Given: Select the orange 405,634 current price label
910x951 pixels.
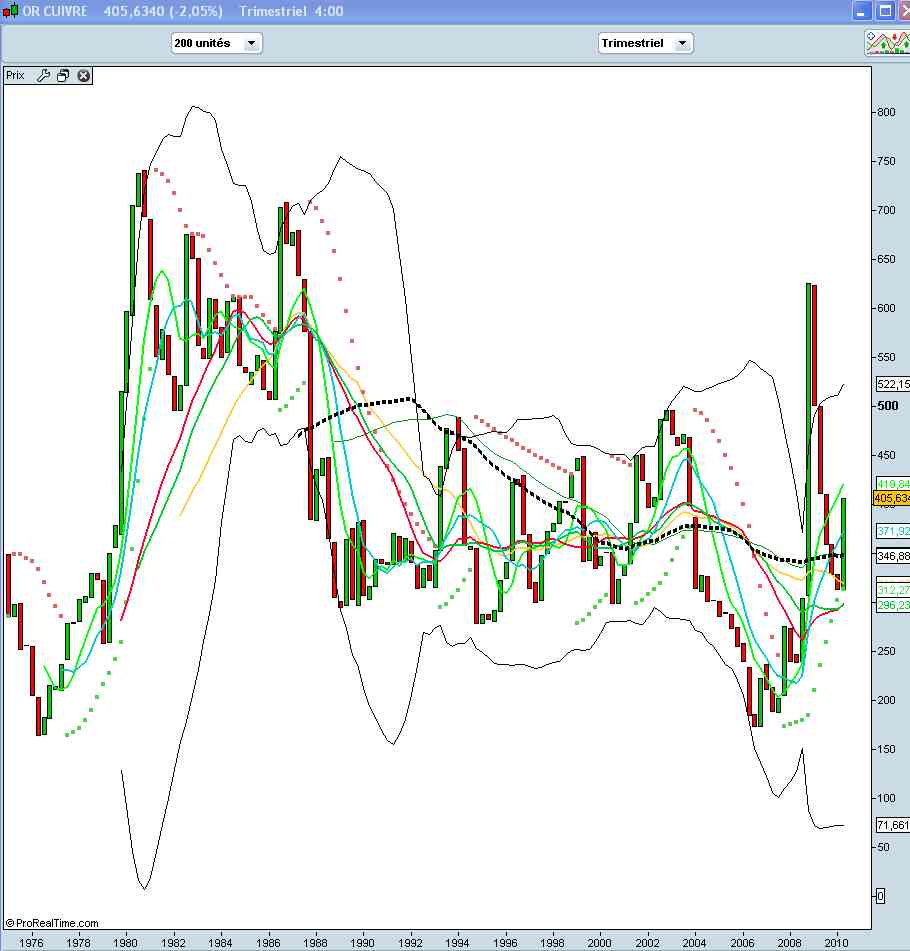Looking at the screenshot, I should [890, 498].
